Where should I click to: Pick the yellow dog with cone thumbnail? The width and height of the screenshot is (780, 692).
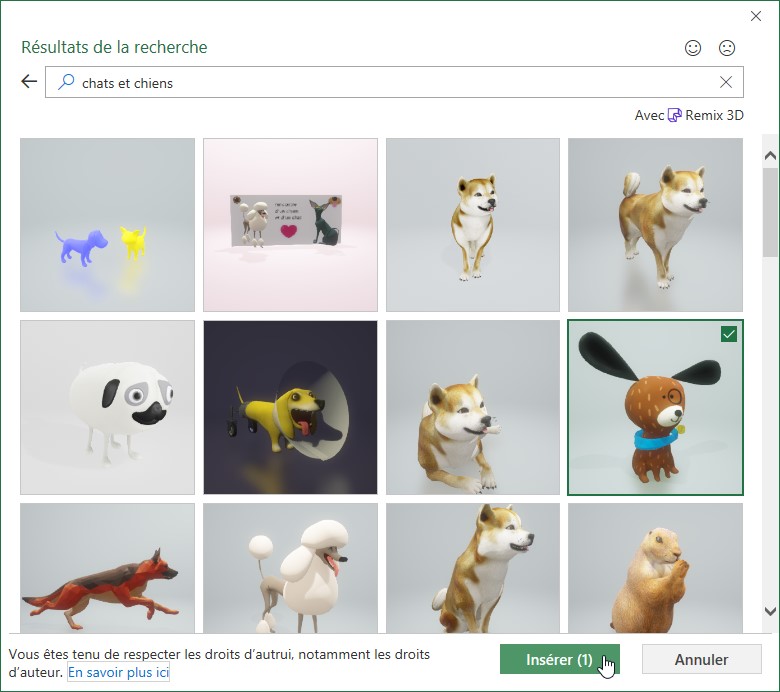pyautogui.click(x=290, y=407)
